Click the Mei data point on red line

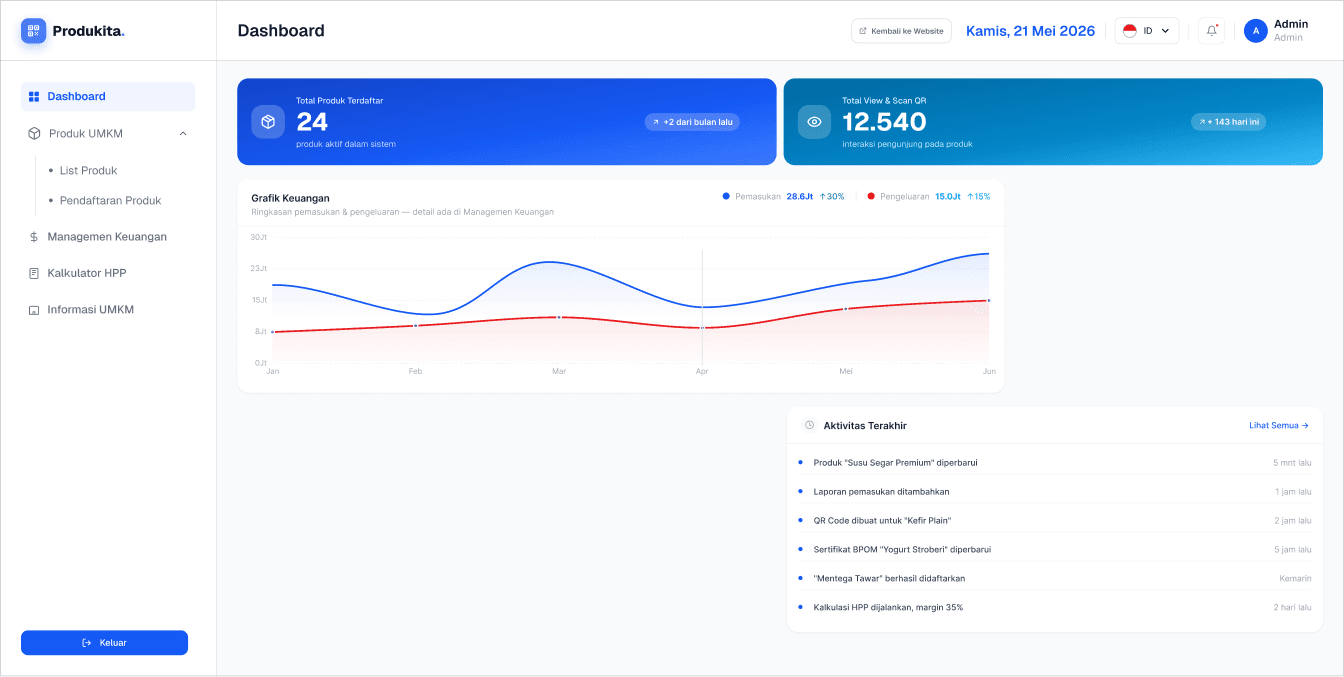[846, 309]
